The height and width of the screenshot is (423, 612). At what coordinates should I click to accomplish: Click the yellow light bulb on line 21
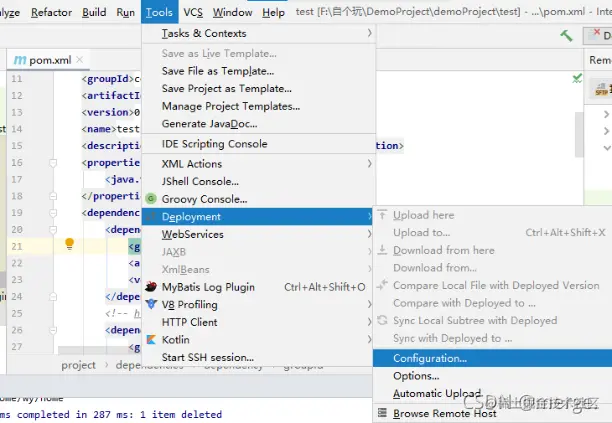[69, 243]
